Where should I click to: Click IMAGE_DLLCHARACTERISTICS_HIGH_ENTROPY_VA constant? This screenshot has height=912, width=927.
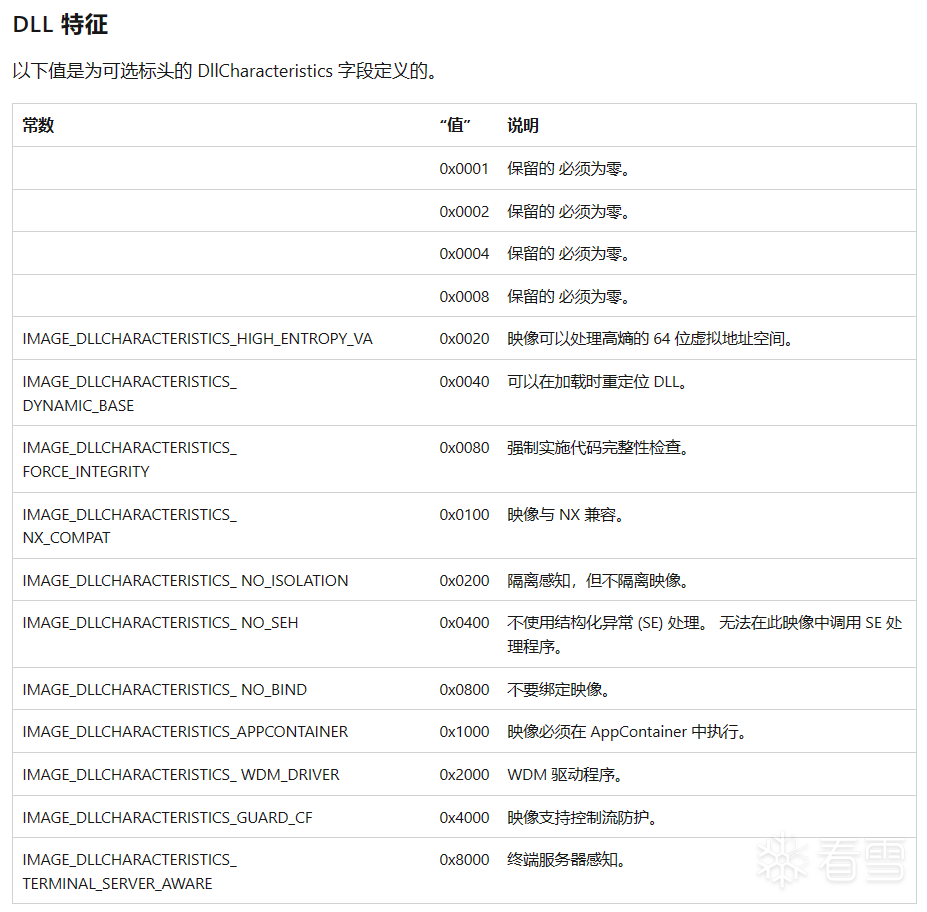pos(197,339)
